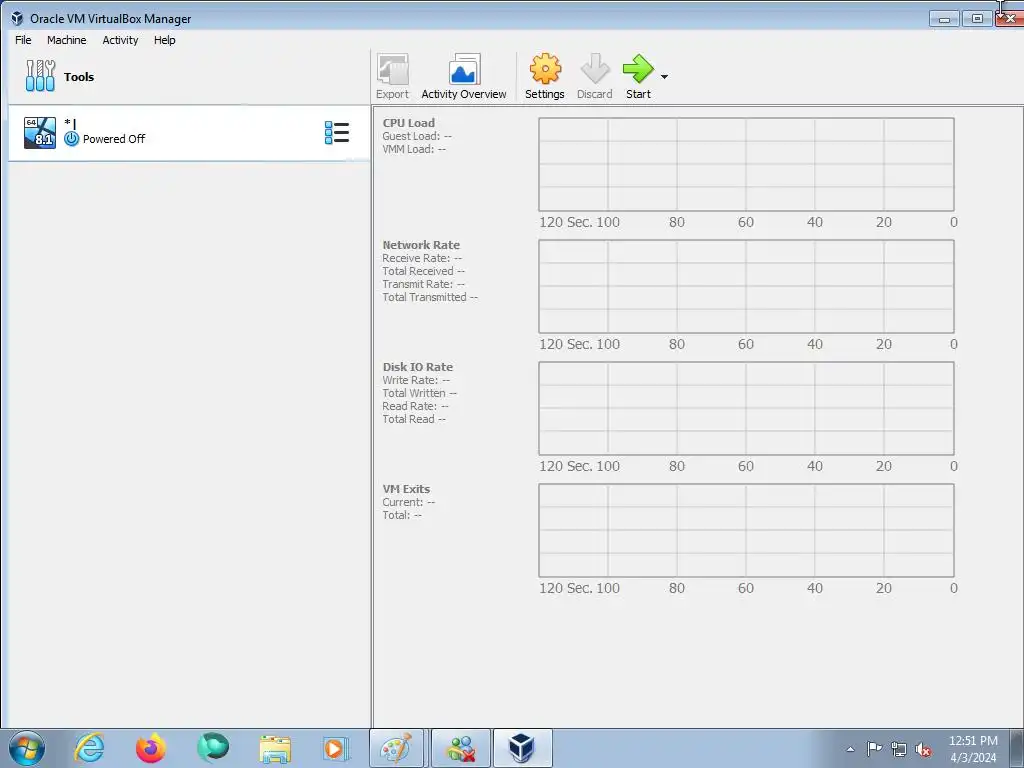The image size is (1024, 768).
Task: Click the Total Transmitted label
Action: 430,297
